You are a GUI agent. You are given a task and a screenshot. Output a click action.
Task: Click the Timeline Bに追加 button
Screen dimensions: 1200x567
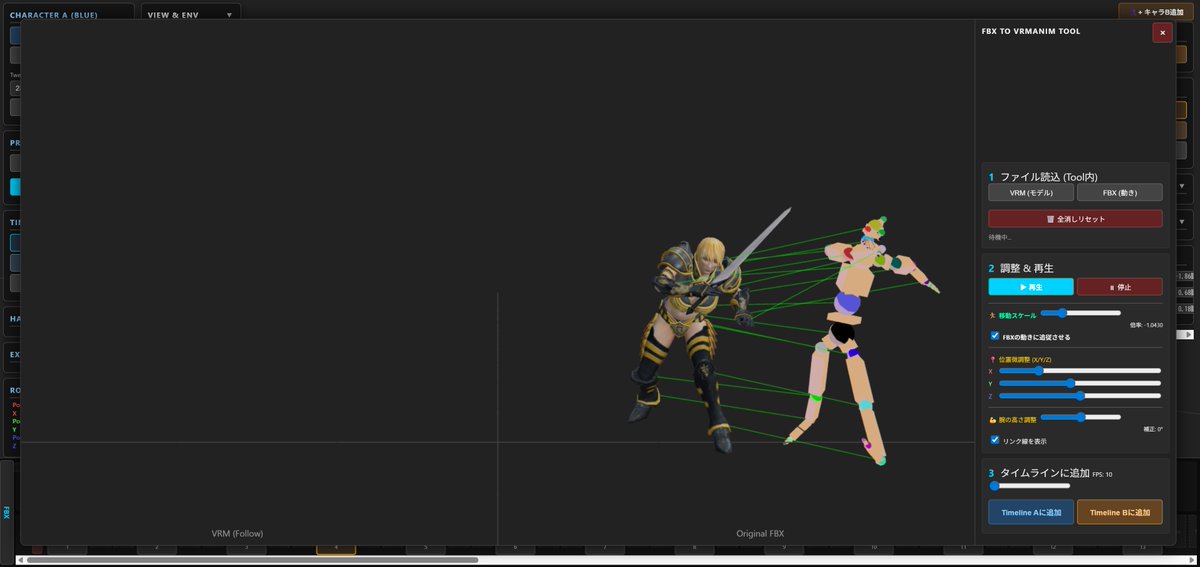point(1120,512)
